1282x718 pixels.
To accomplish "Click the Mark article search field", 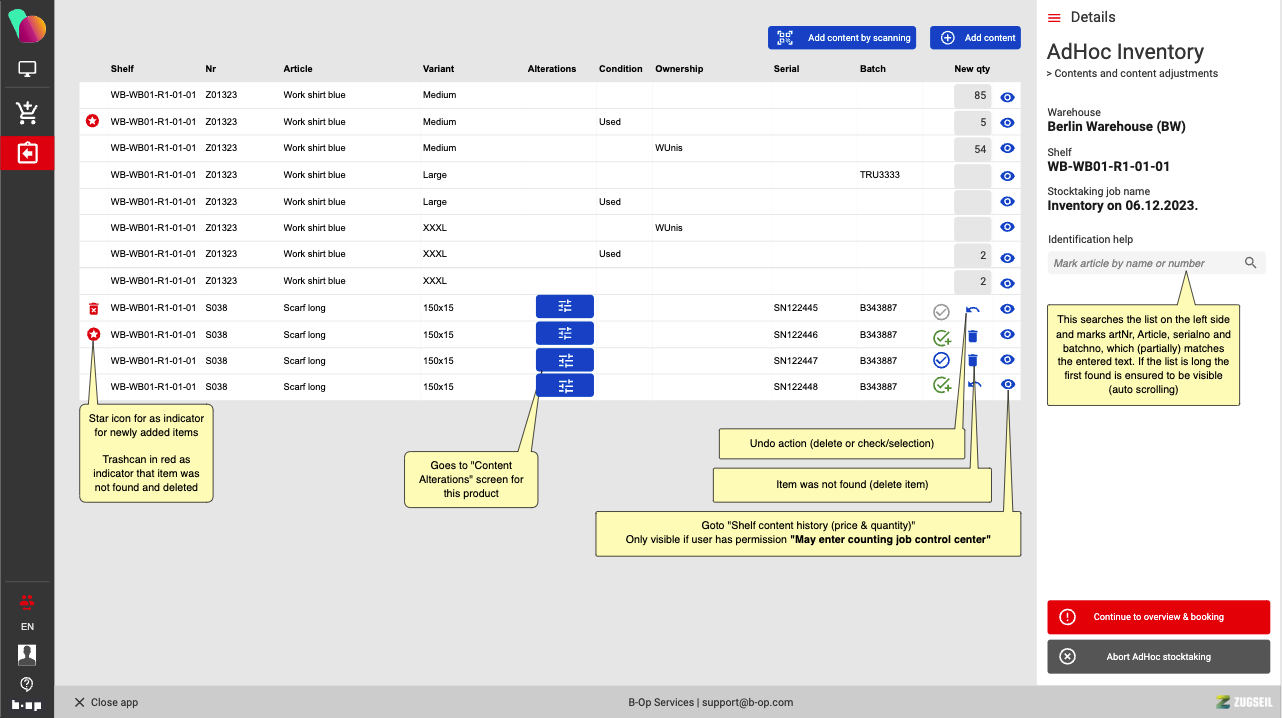I will click(x=1144, y=264).
